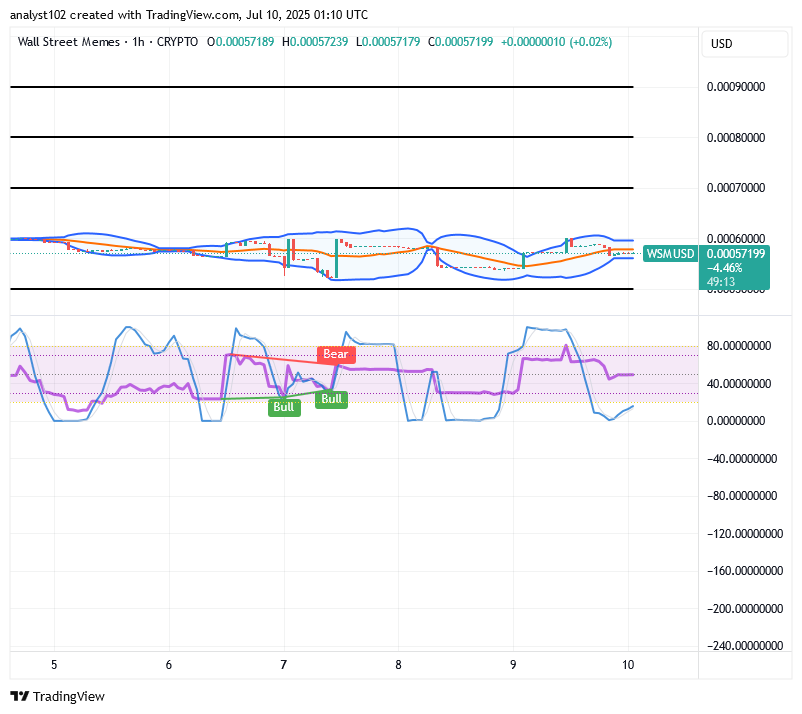Click the current price 0.00057199 label
This screenshot has height=714, width=802.
pos(736,254)
